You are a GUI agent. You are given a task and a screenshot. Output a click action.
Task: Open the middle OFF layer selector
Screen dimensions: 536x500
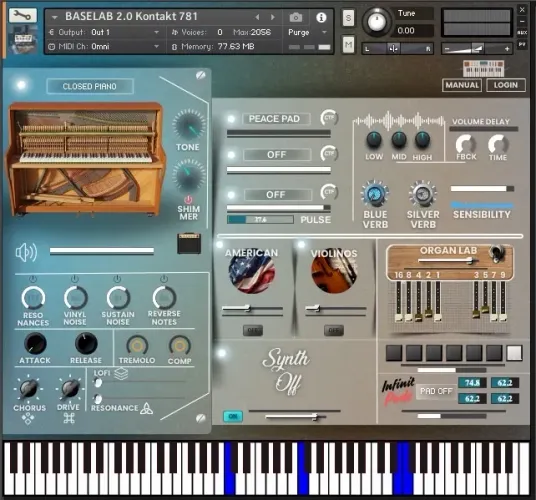pos(277,154)
